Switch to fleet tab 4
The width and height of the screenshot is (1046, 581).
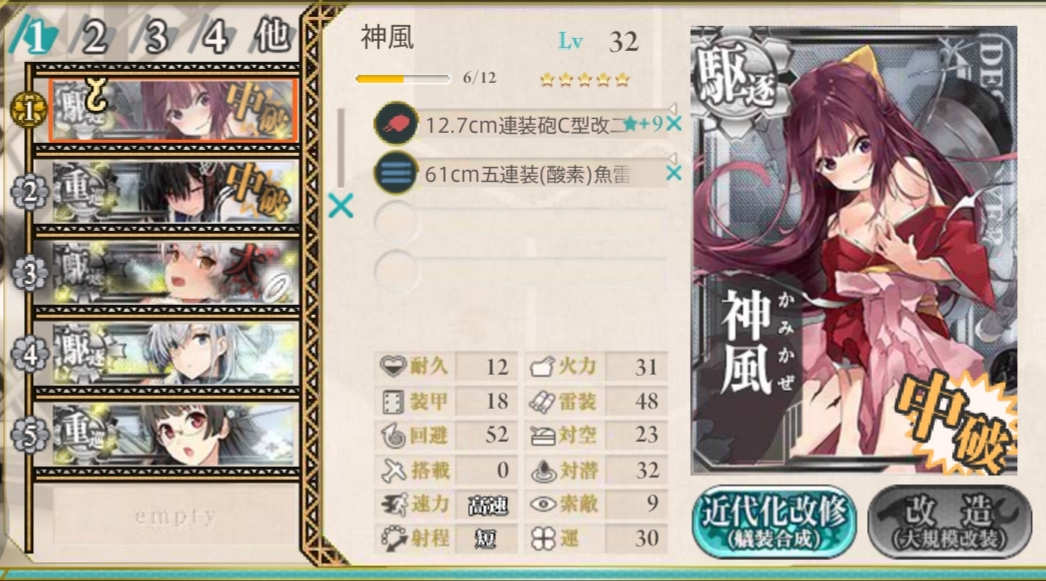point(213,37)
